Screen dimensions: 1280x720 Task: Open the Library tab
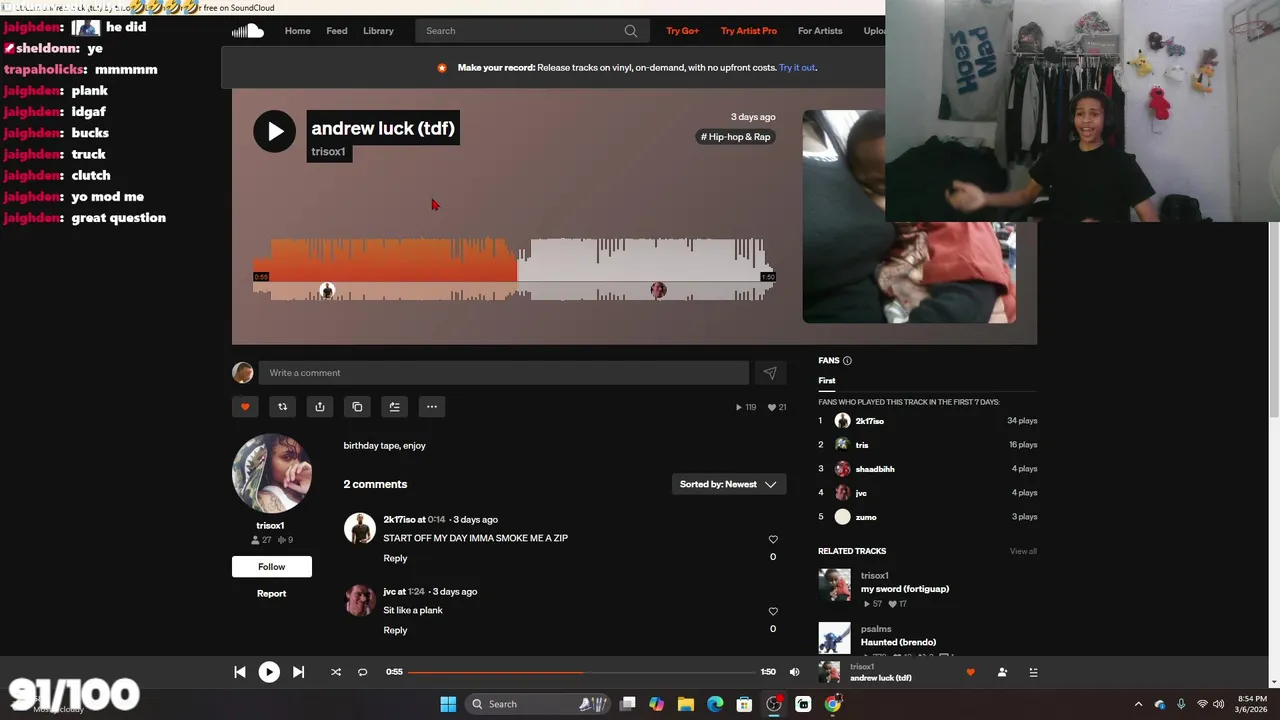(x=378, y=31)
